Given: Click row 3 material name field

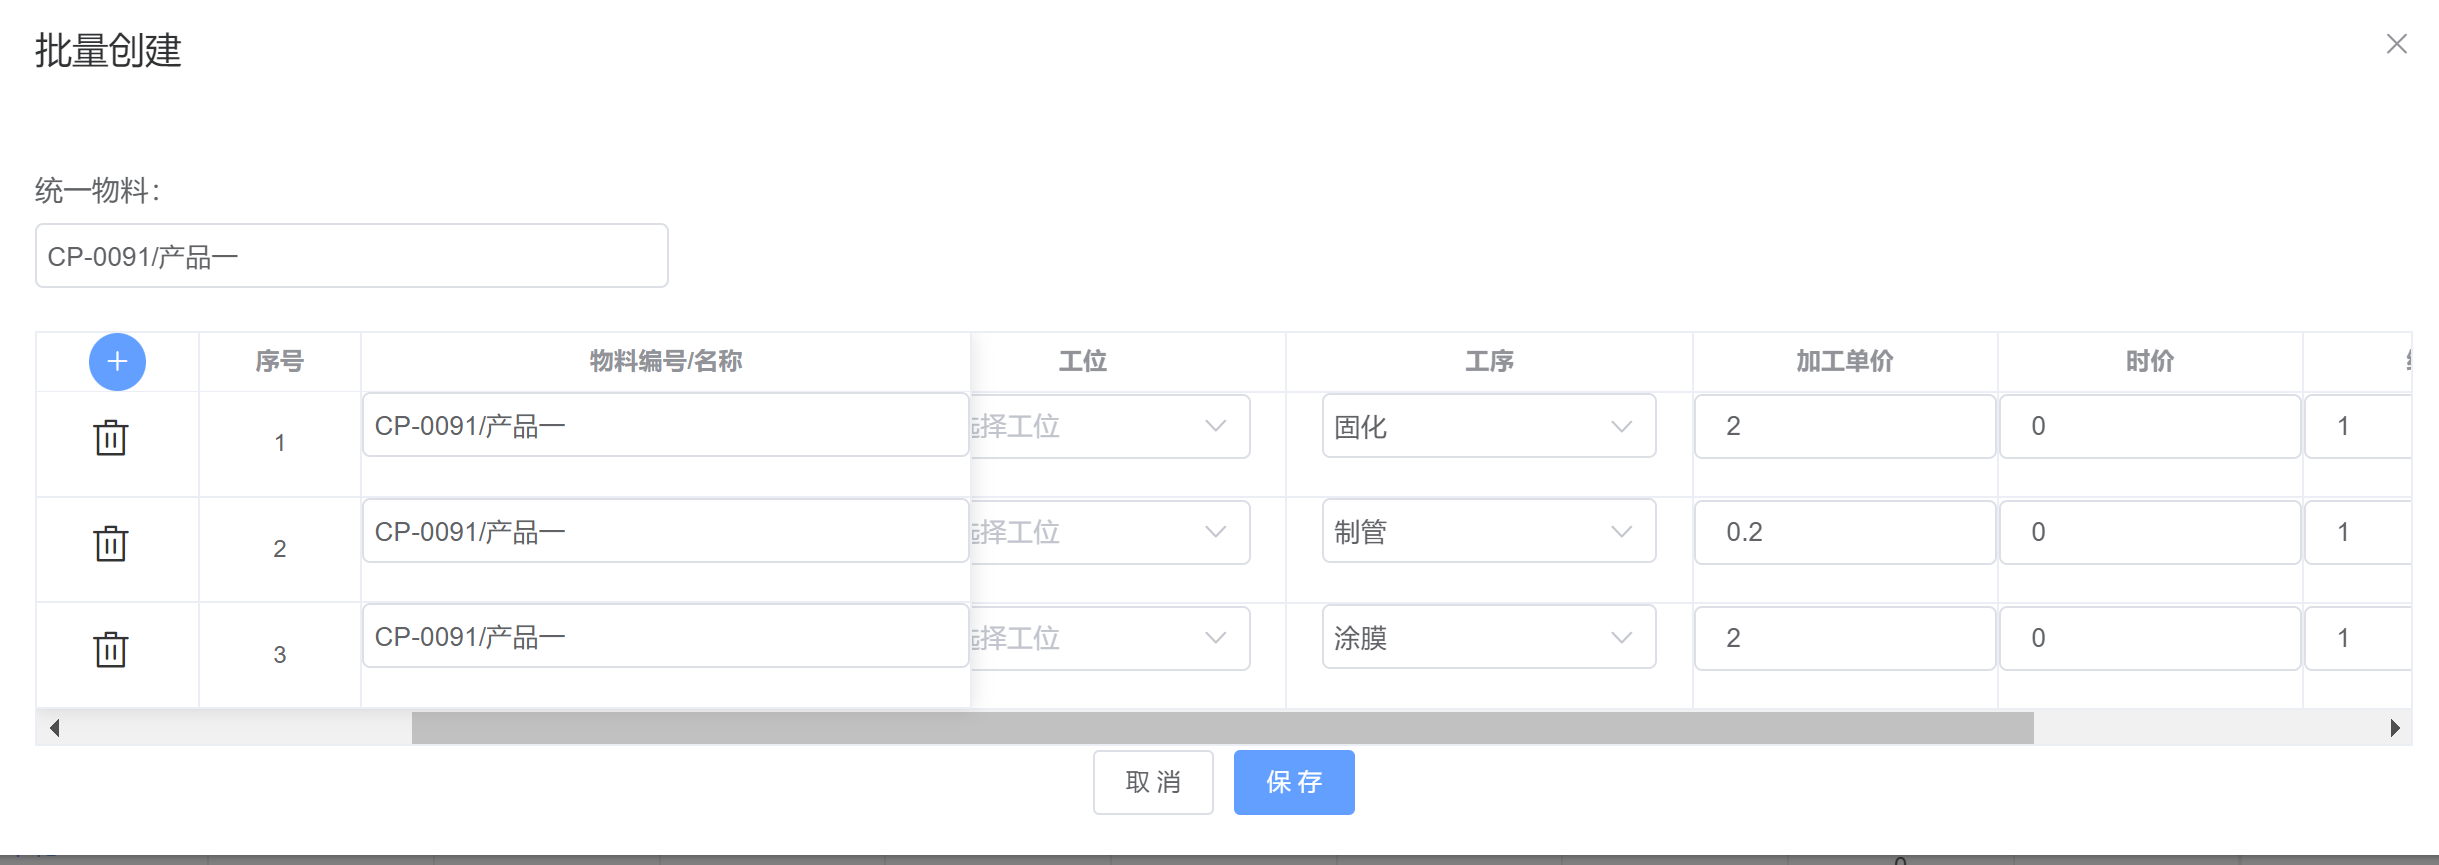Looking at the screenshot, I should pos(665,636).
